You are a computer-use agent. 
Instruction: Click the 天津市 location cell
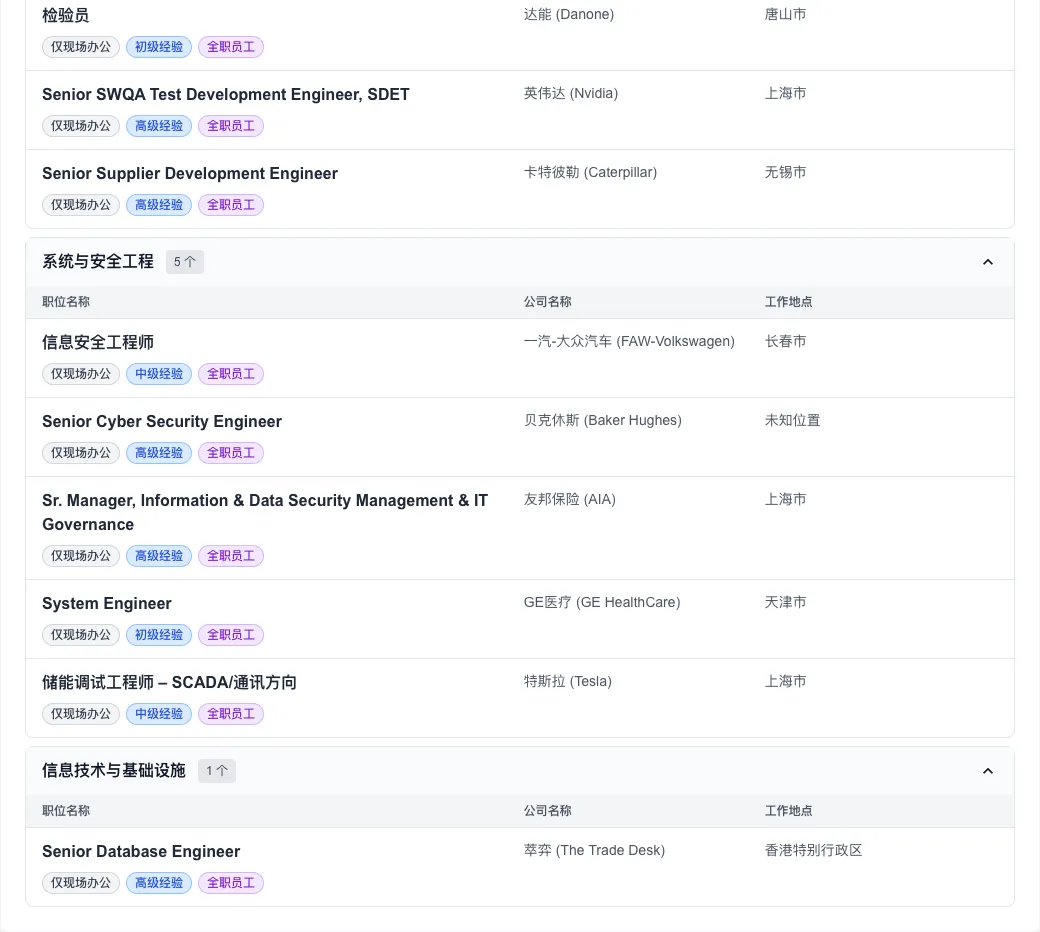point(785,602)
